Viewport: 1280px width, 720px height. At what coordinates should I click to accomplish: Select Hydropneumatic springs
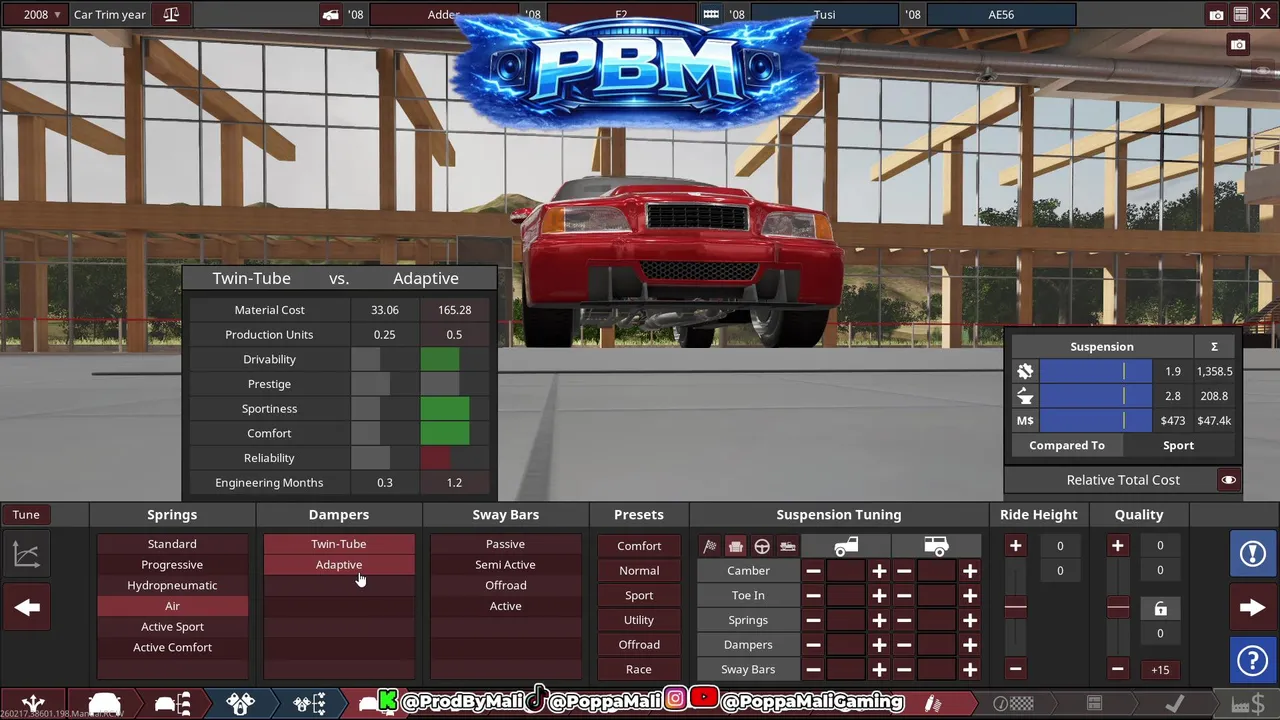click(x=172, y=585)
